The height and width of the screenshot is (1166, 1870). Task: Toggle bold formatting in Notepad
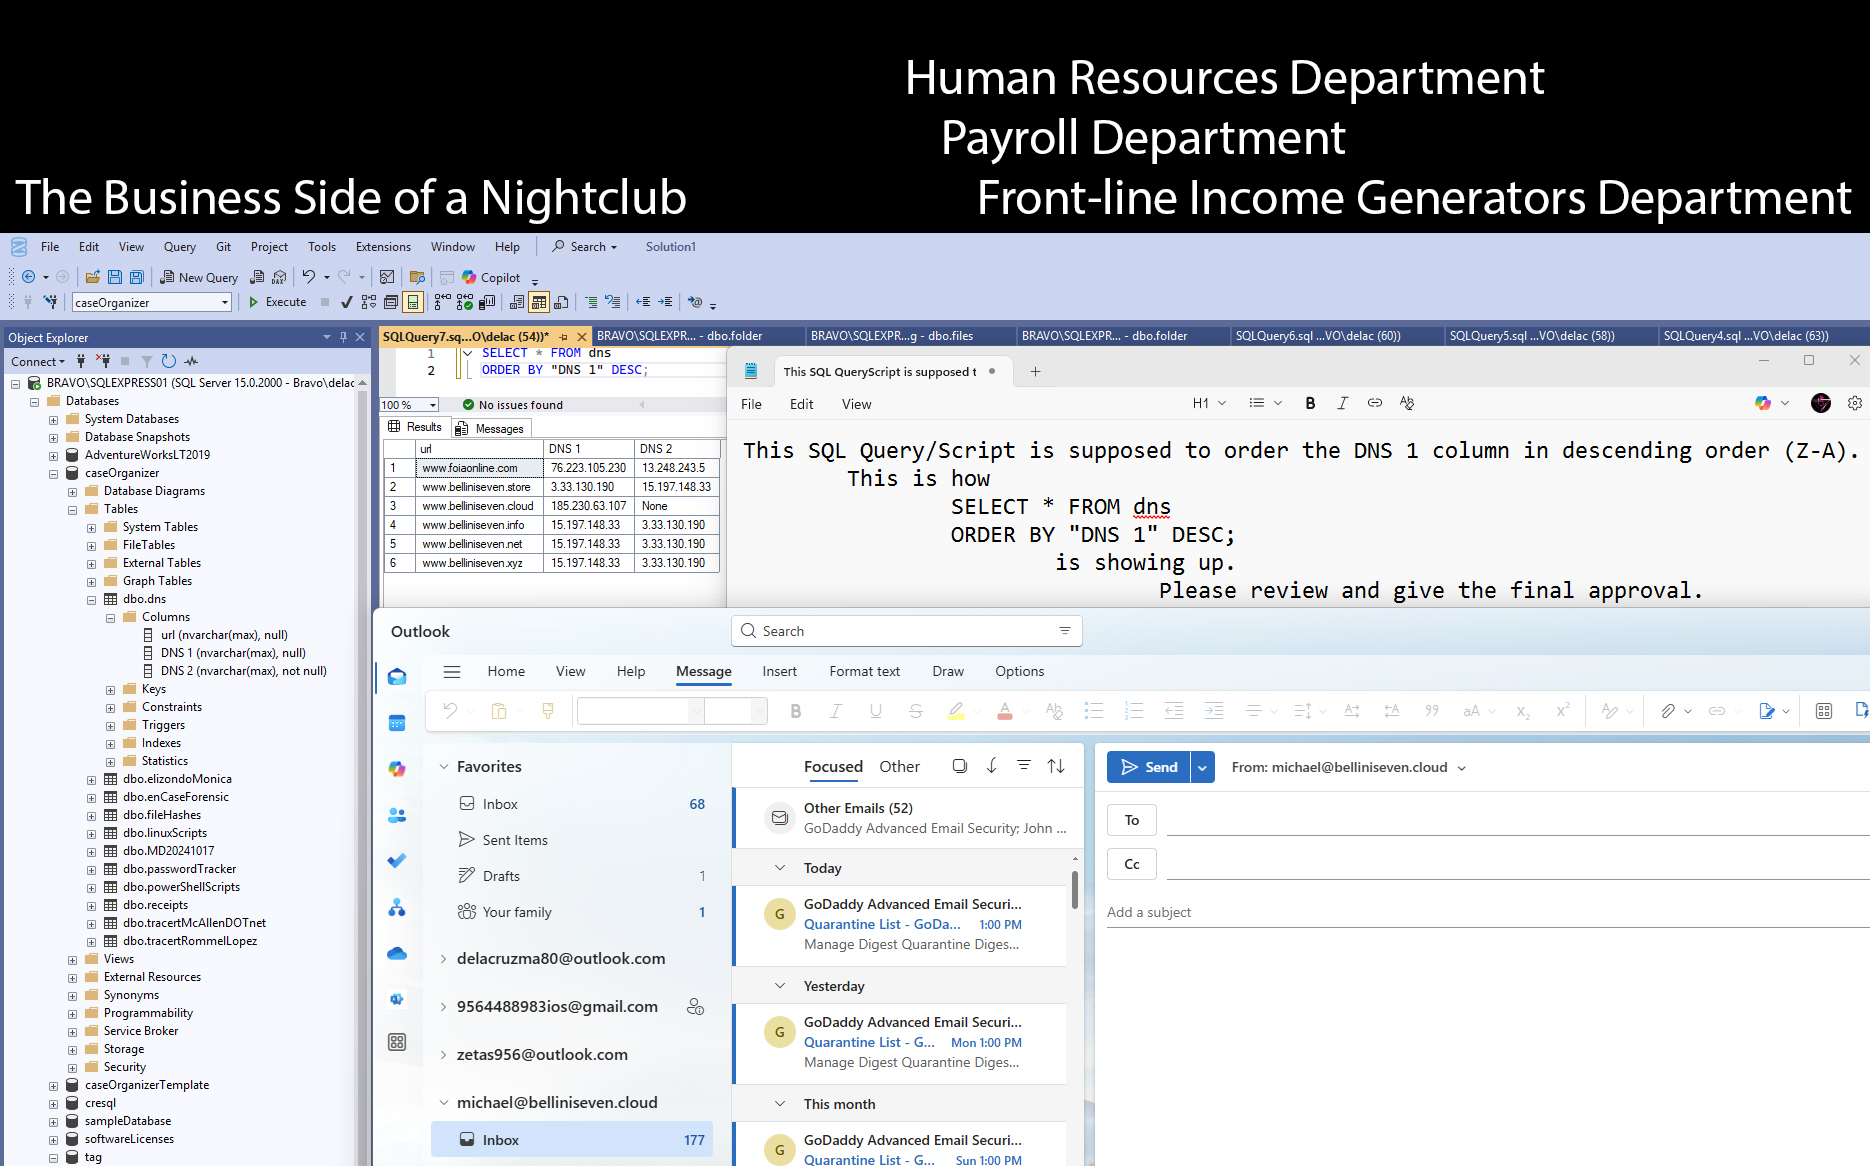[1310, 403]
